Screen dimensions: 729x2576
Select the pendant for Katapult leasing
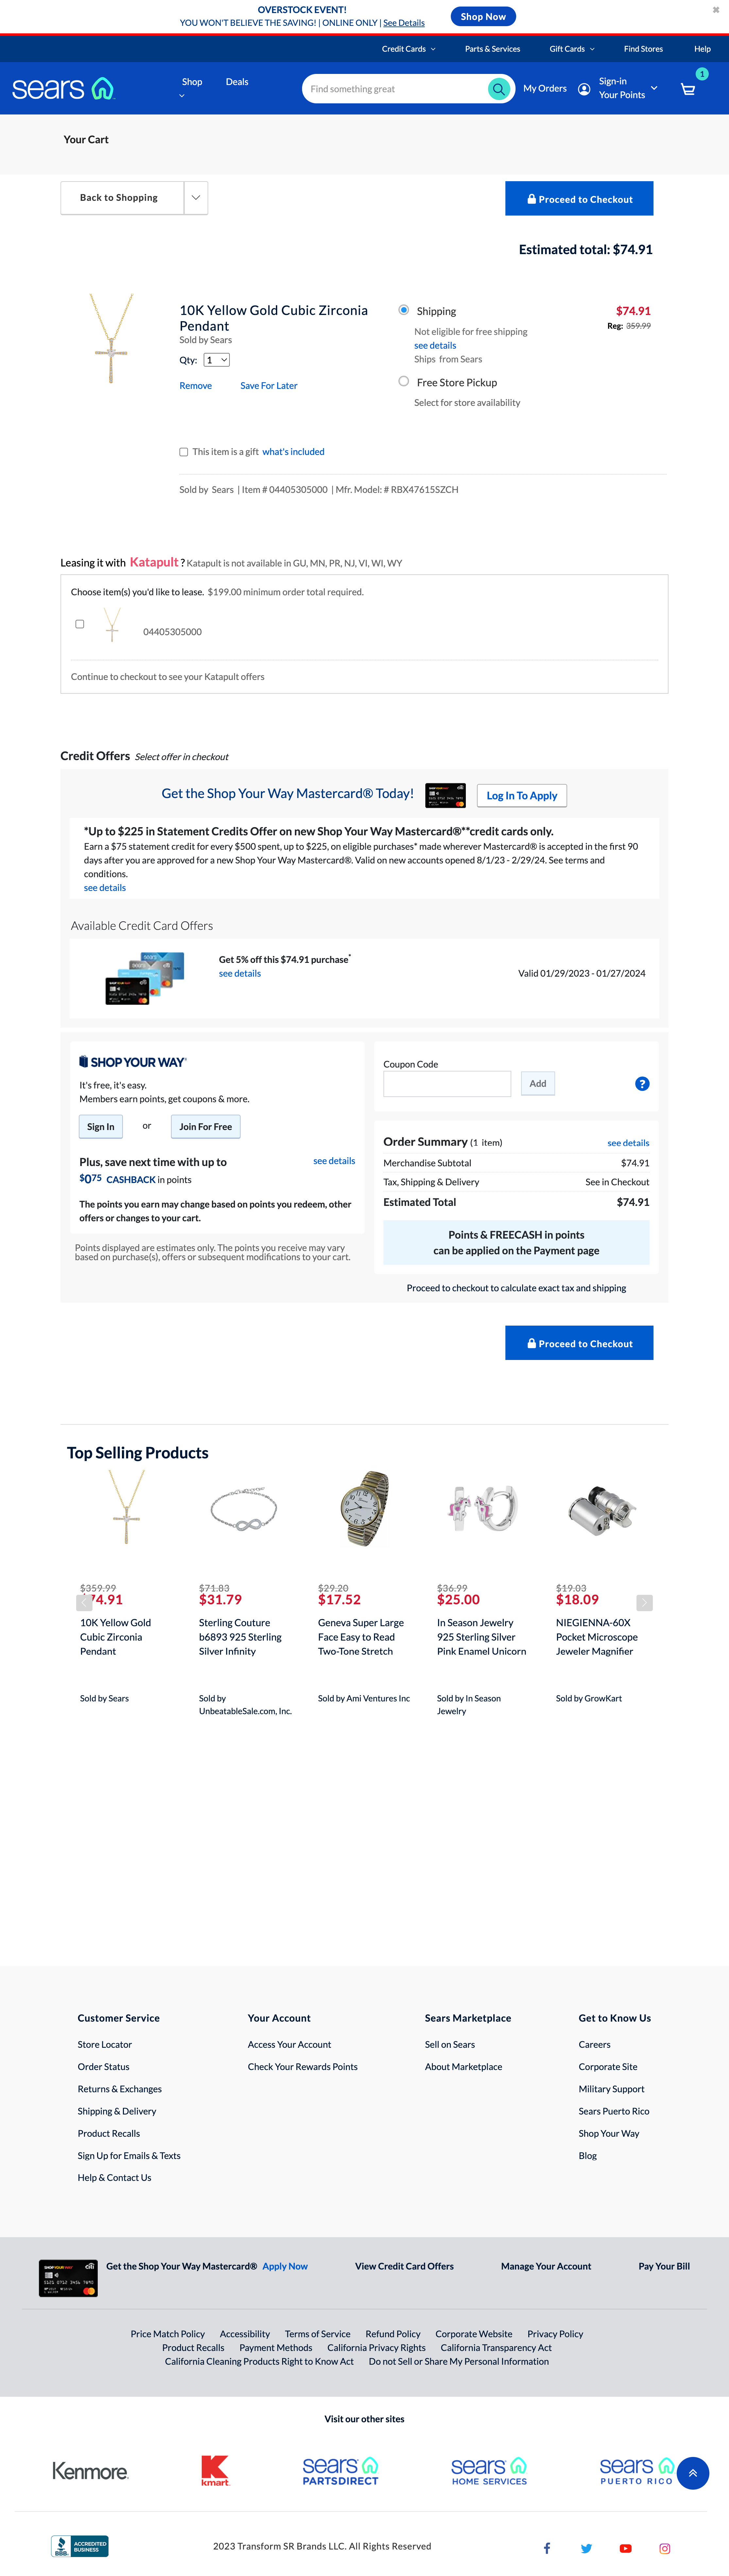(x=80, y=624)
